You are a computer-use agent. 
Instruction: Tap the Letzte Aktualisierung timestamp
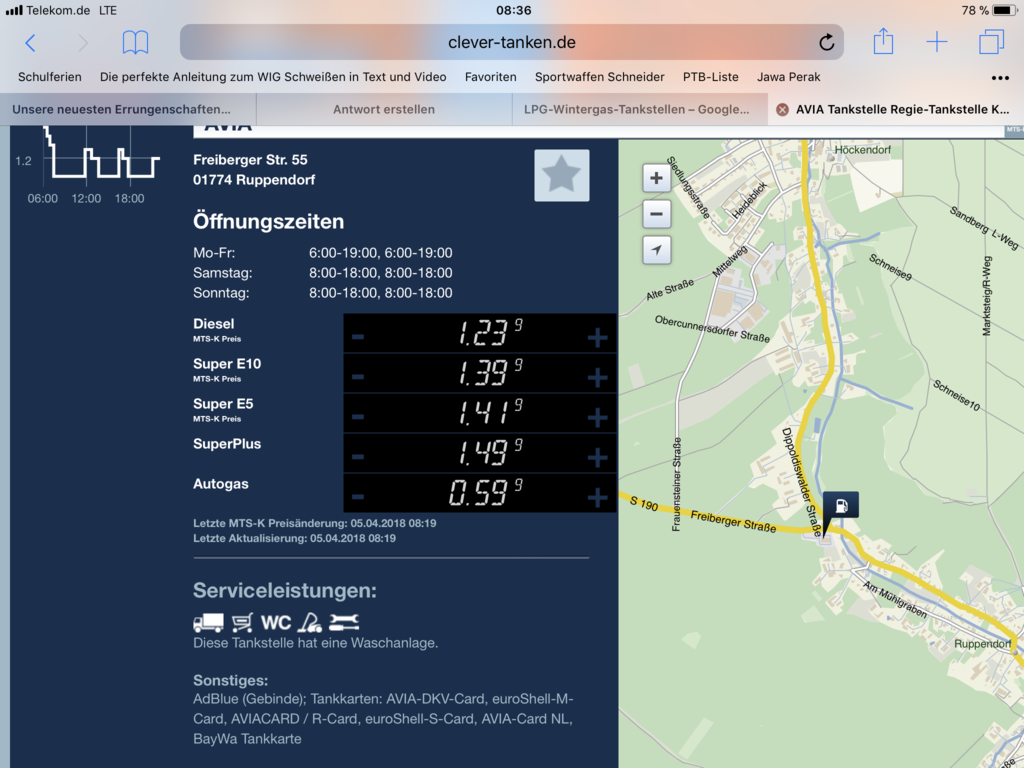click(295, 539)
